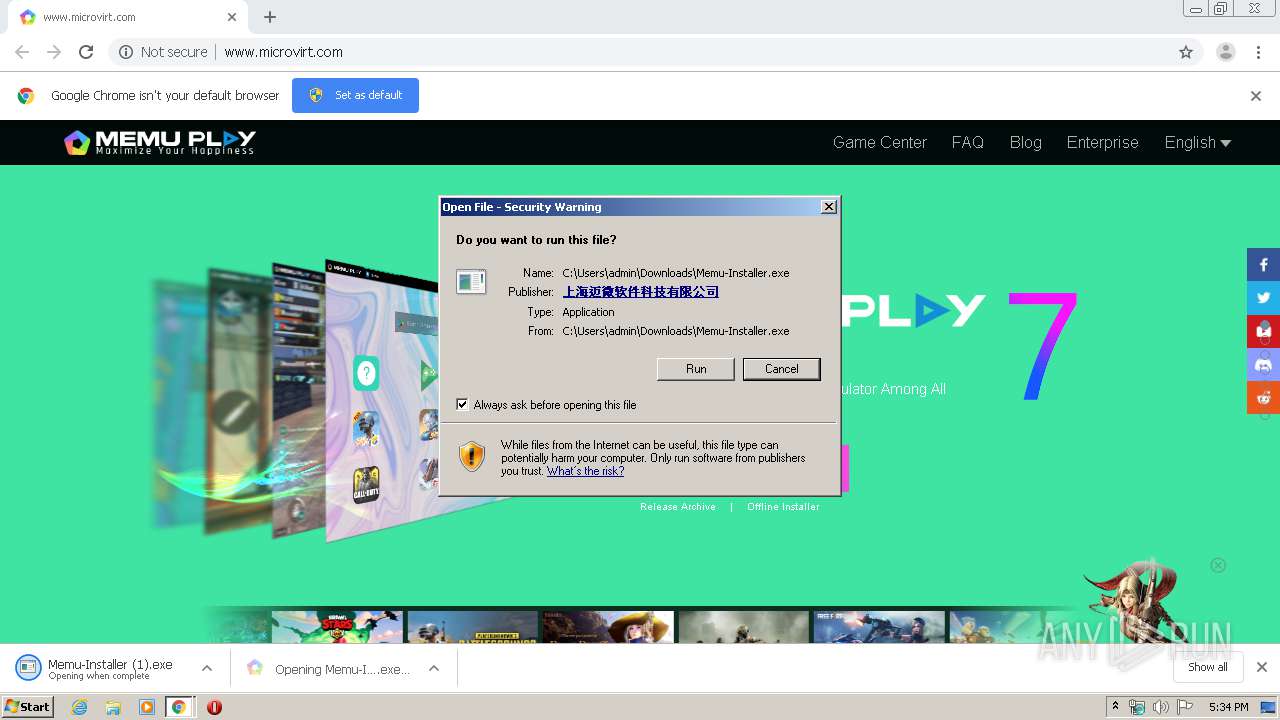The image size is (1280, 720).
Task: Open the FAQ page
Action: [x=967, y=142]
